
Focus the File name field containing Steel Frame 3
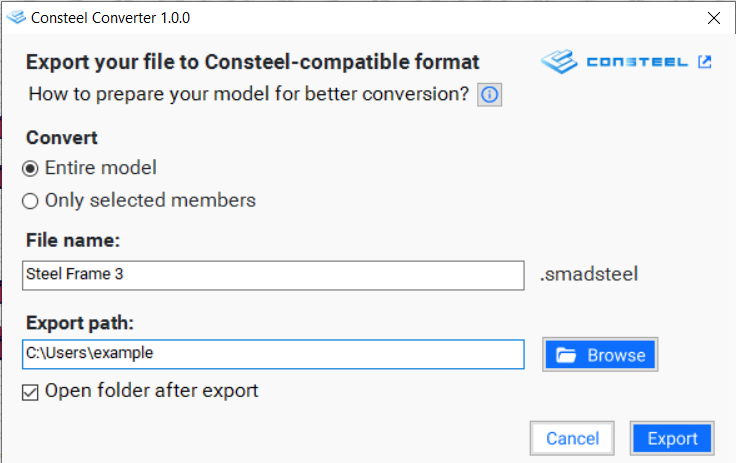pyautogui.click(x=273, y=275)
